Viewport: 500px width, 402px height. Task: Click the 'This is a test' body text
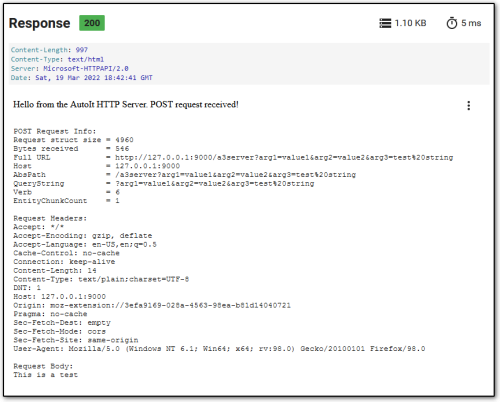(45, 375)
